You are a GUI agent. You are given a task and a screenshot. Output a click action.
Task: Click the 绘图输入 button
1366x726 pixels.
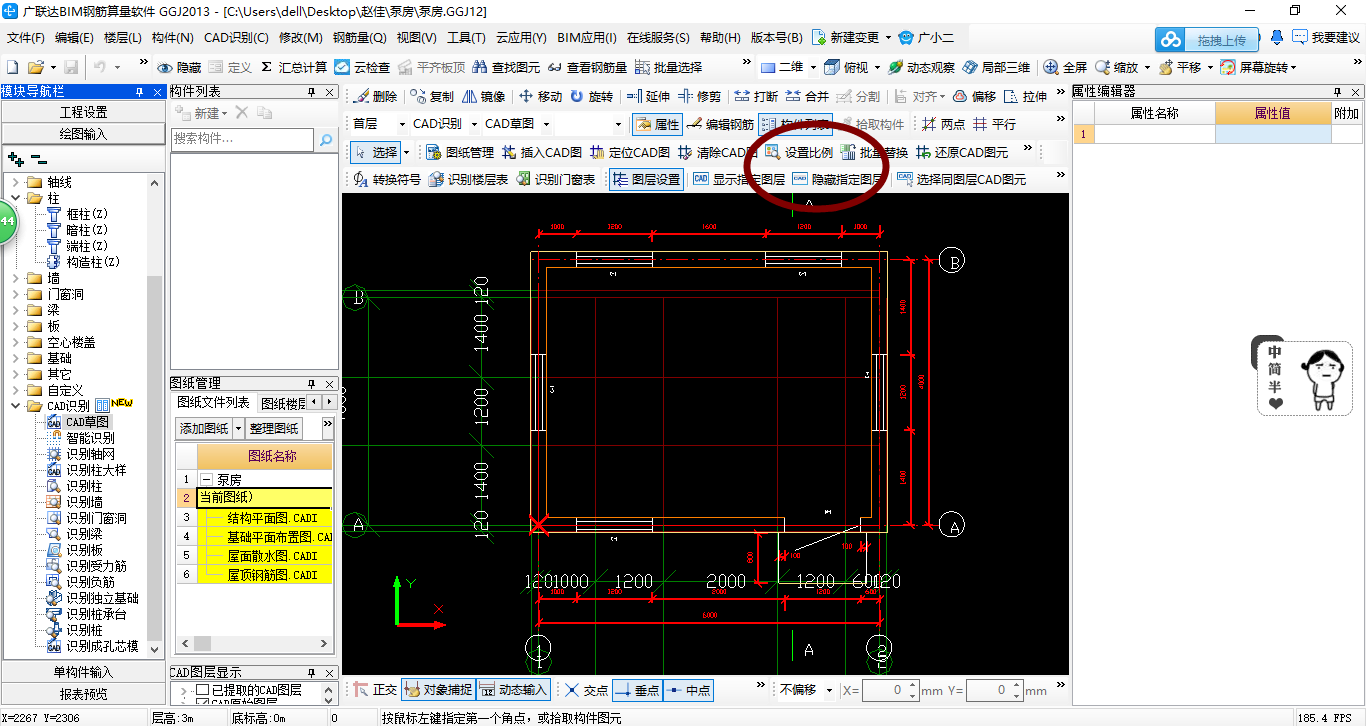(83, 134)
